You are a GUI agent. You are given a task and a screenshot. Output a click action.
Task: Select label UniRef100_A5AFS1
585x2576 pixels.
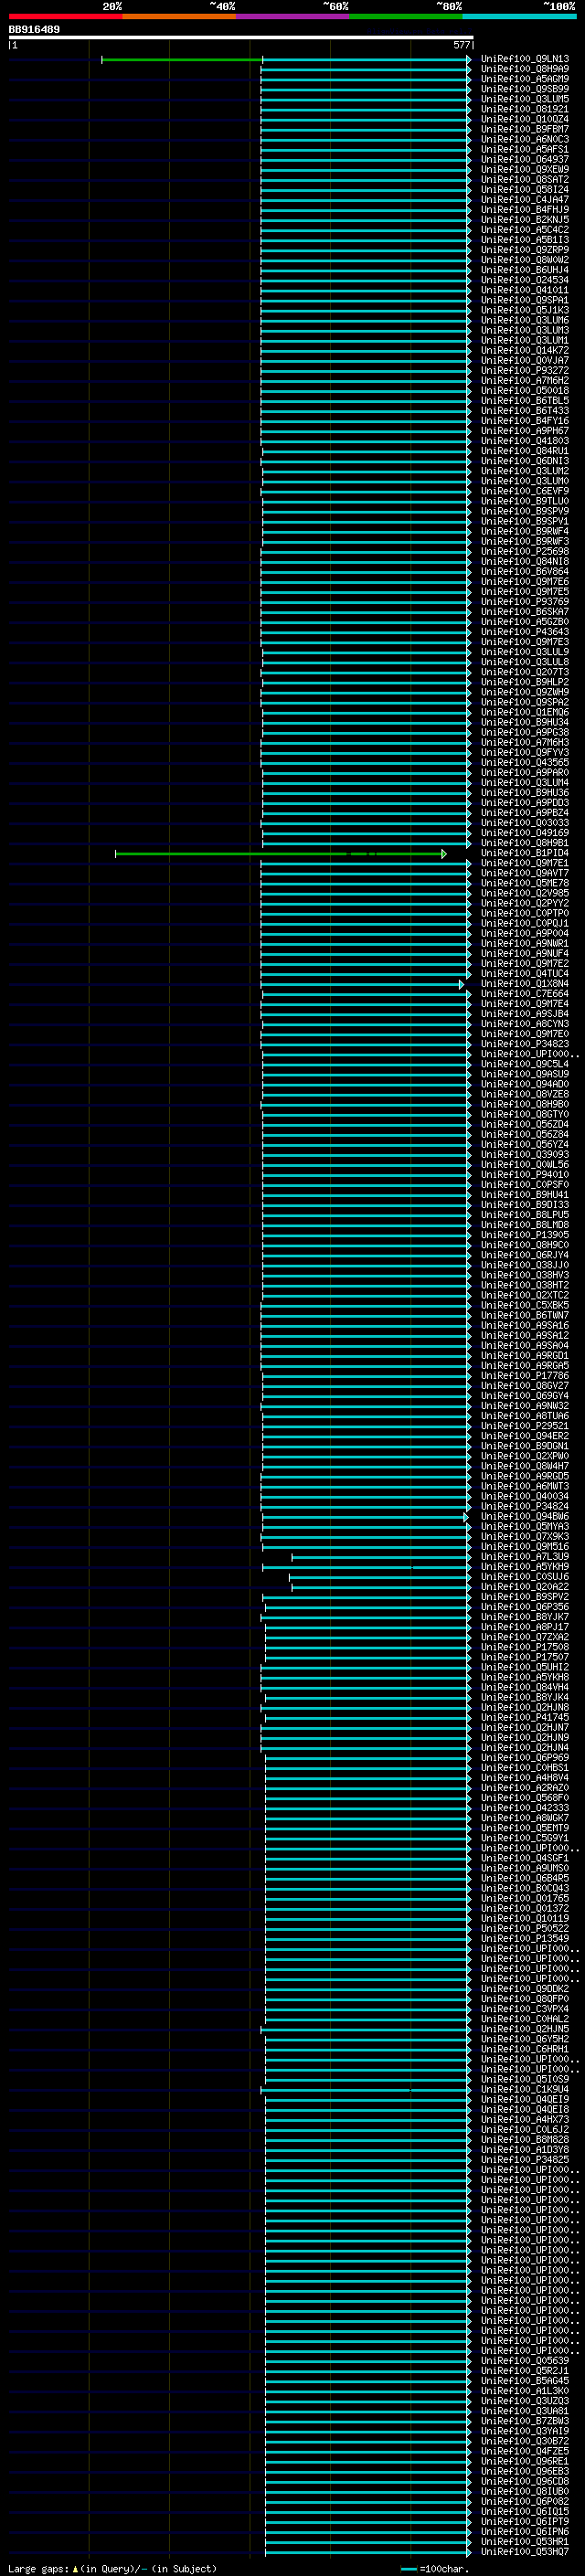[x=525, y=149]
